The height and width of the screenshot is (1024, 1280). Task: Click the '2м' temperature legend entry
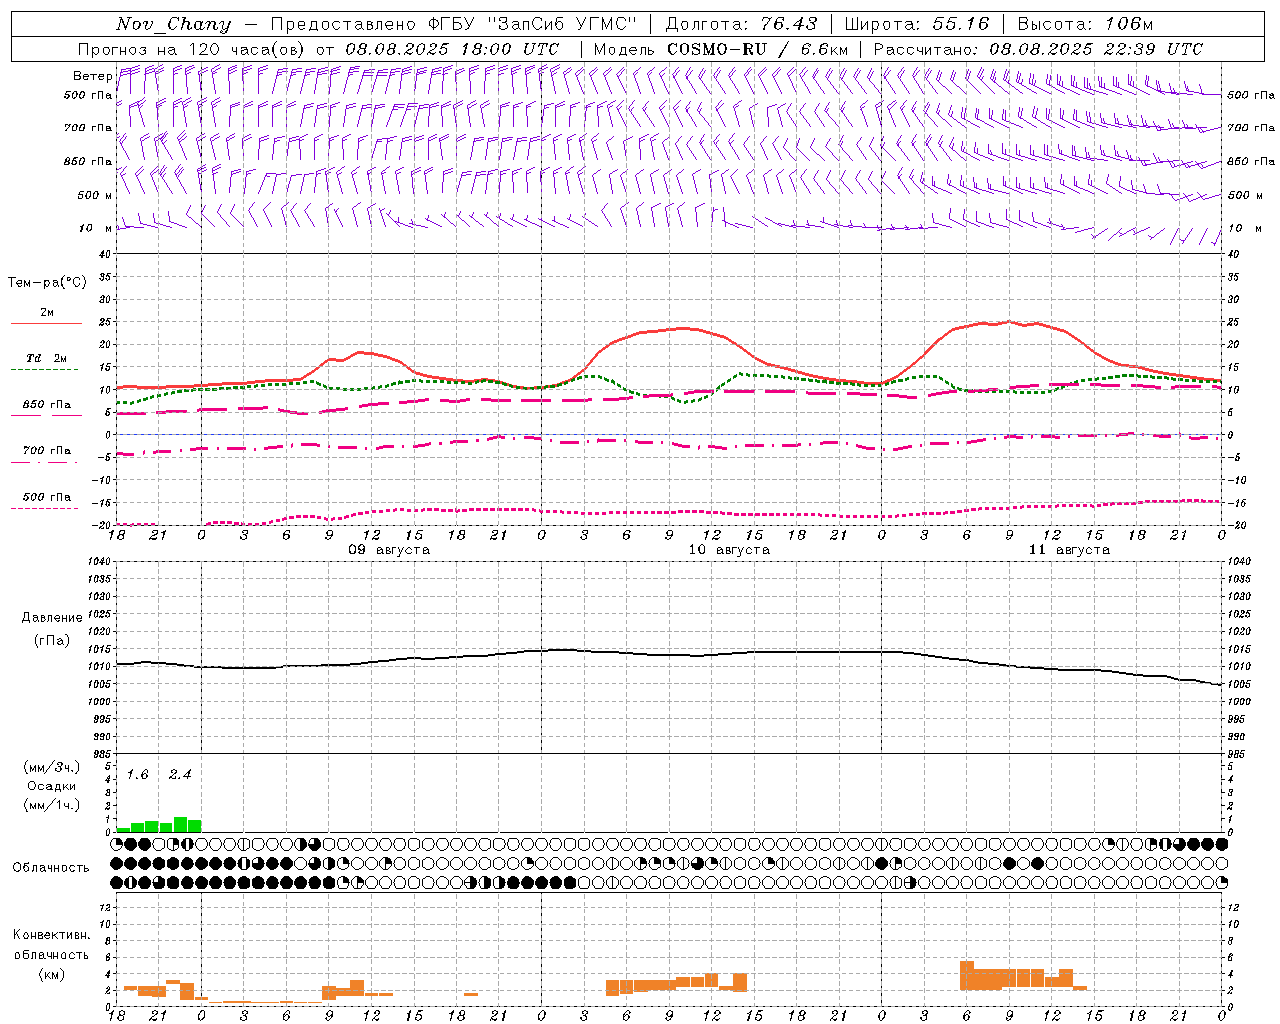click(x=47, y=312)
